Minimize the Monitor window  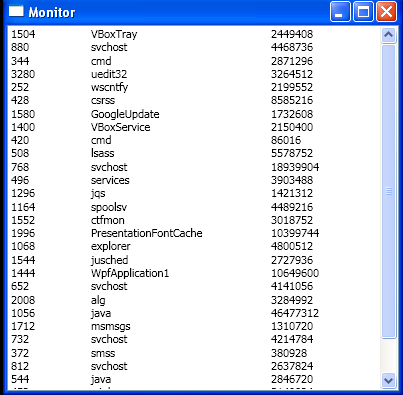pos(340,12)
